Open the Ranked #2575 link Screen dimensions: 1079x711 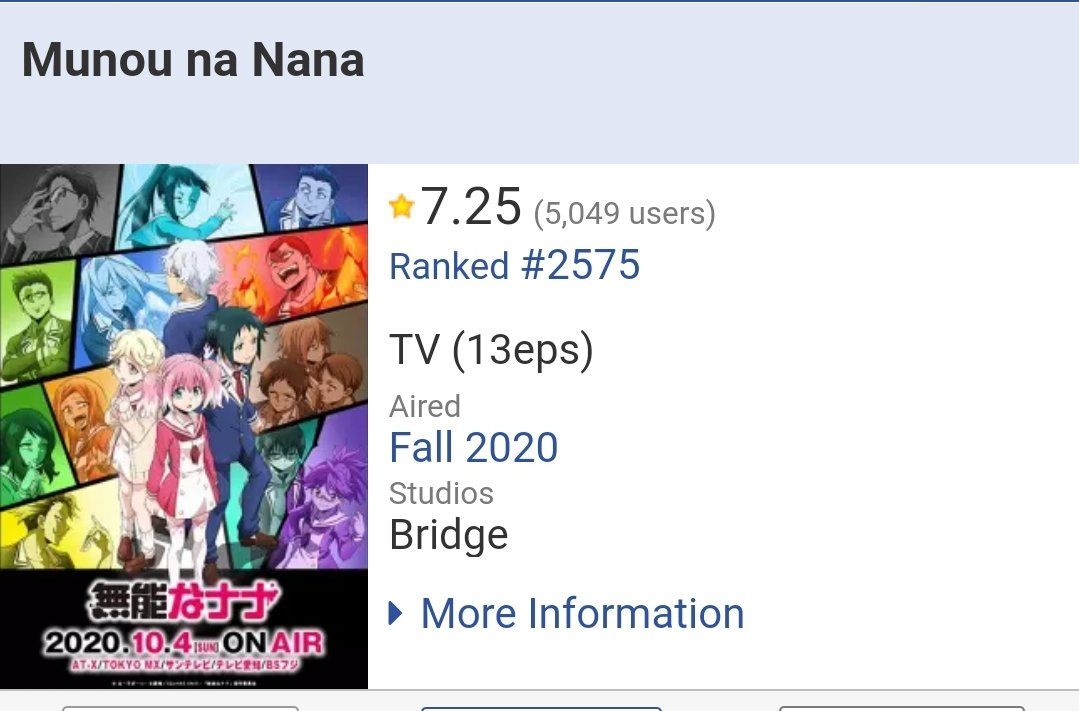[x=514, y=266]
